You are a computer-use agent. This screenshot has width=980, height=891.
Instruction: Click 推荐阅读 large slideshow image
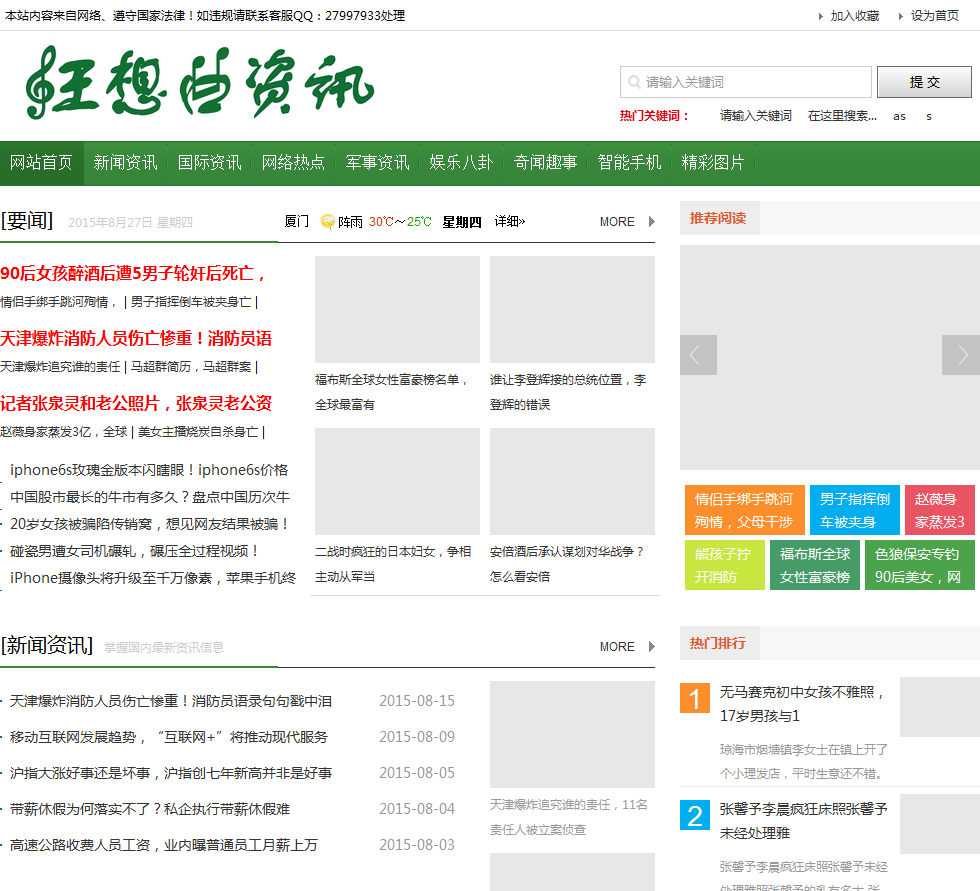[830, 357]
